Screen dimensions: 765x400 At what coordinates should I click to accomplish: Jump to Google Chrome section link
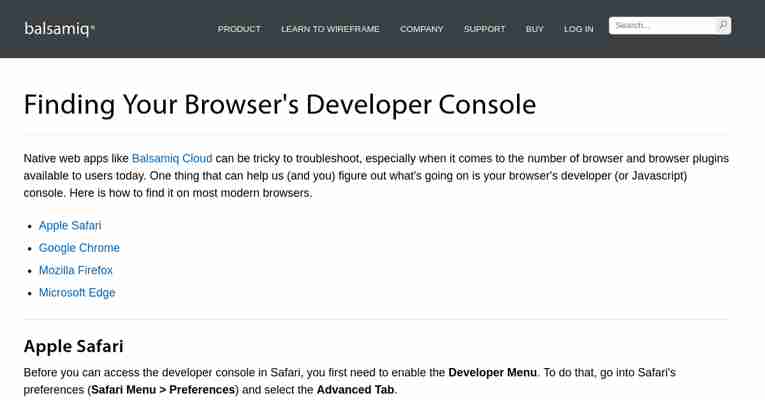point(79,248)
